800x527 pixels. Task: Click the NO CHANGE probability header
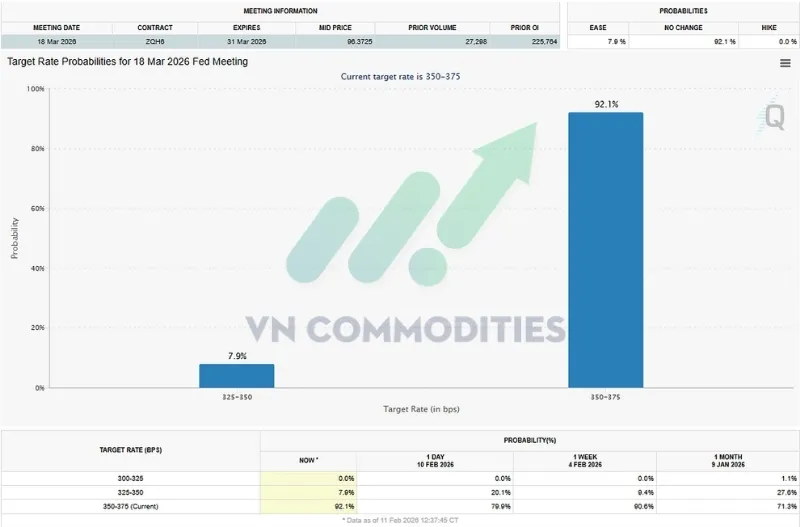(x=683, y=28)
